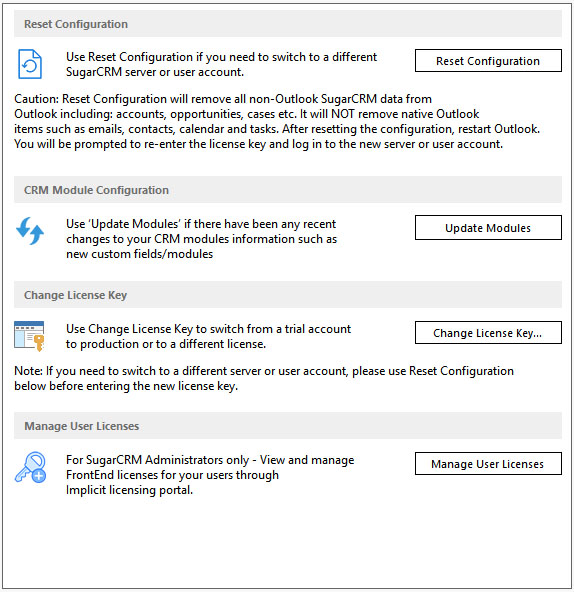Select the Manage User Licenses section header

click(288, 426)
